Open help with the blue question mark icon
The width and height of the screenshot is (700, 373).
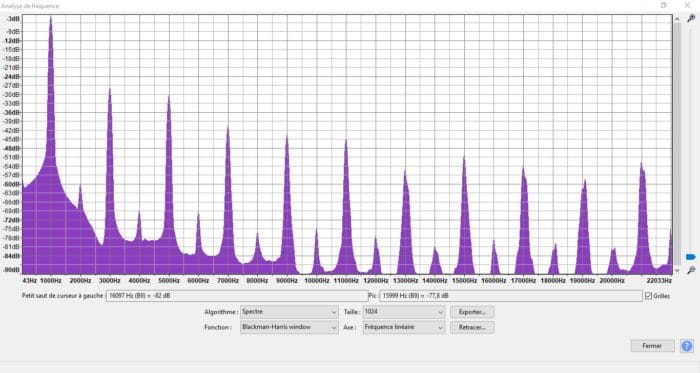pos(687,346)
